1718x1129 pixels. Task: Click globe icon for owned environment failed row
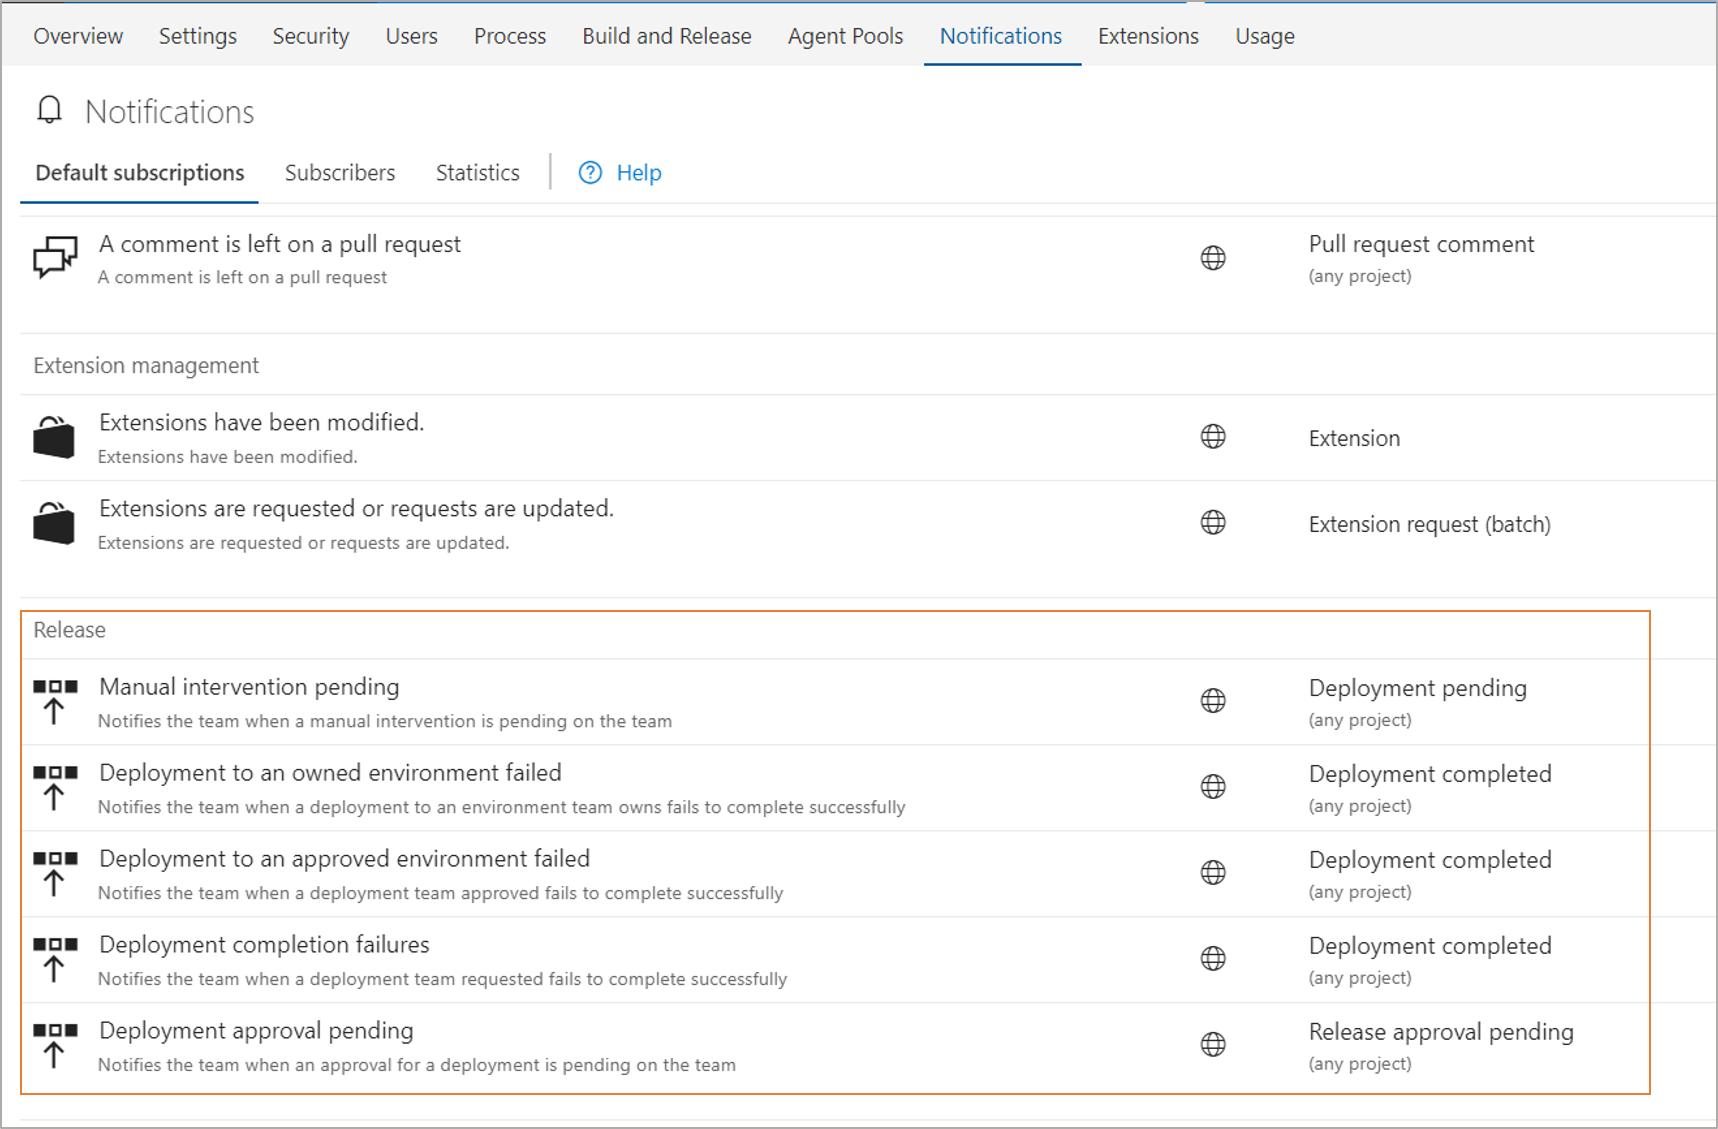coord(1213,787)
